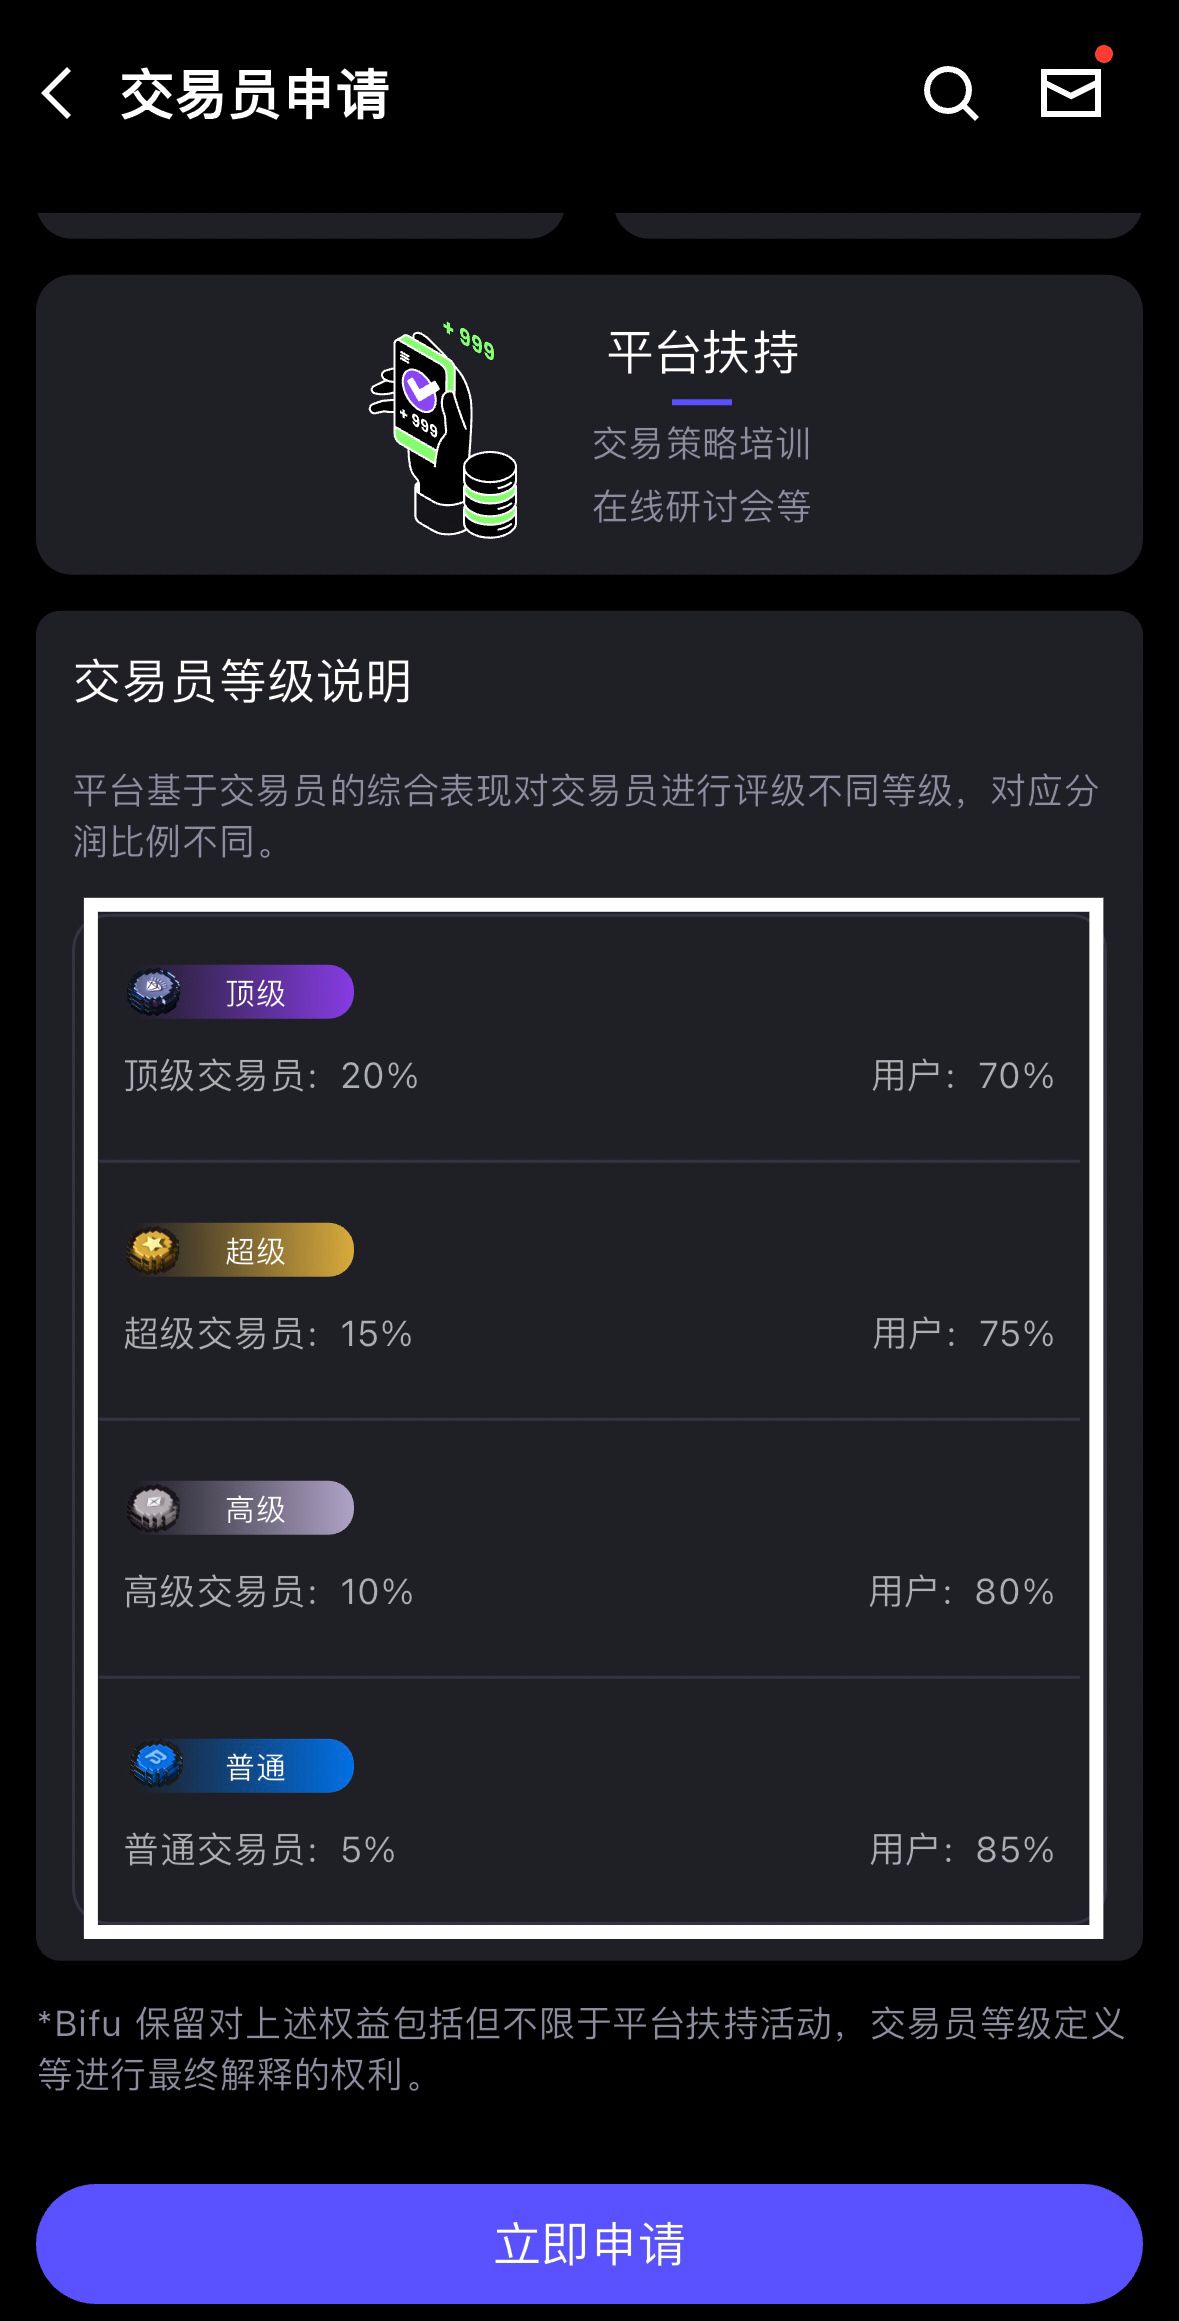
Task: Tap the blue 普通 badge coin icon
Action: pyautogui.click(x=156, y=1766)
